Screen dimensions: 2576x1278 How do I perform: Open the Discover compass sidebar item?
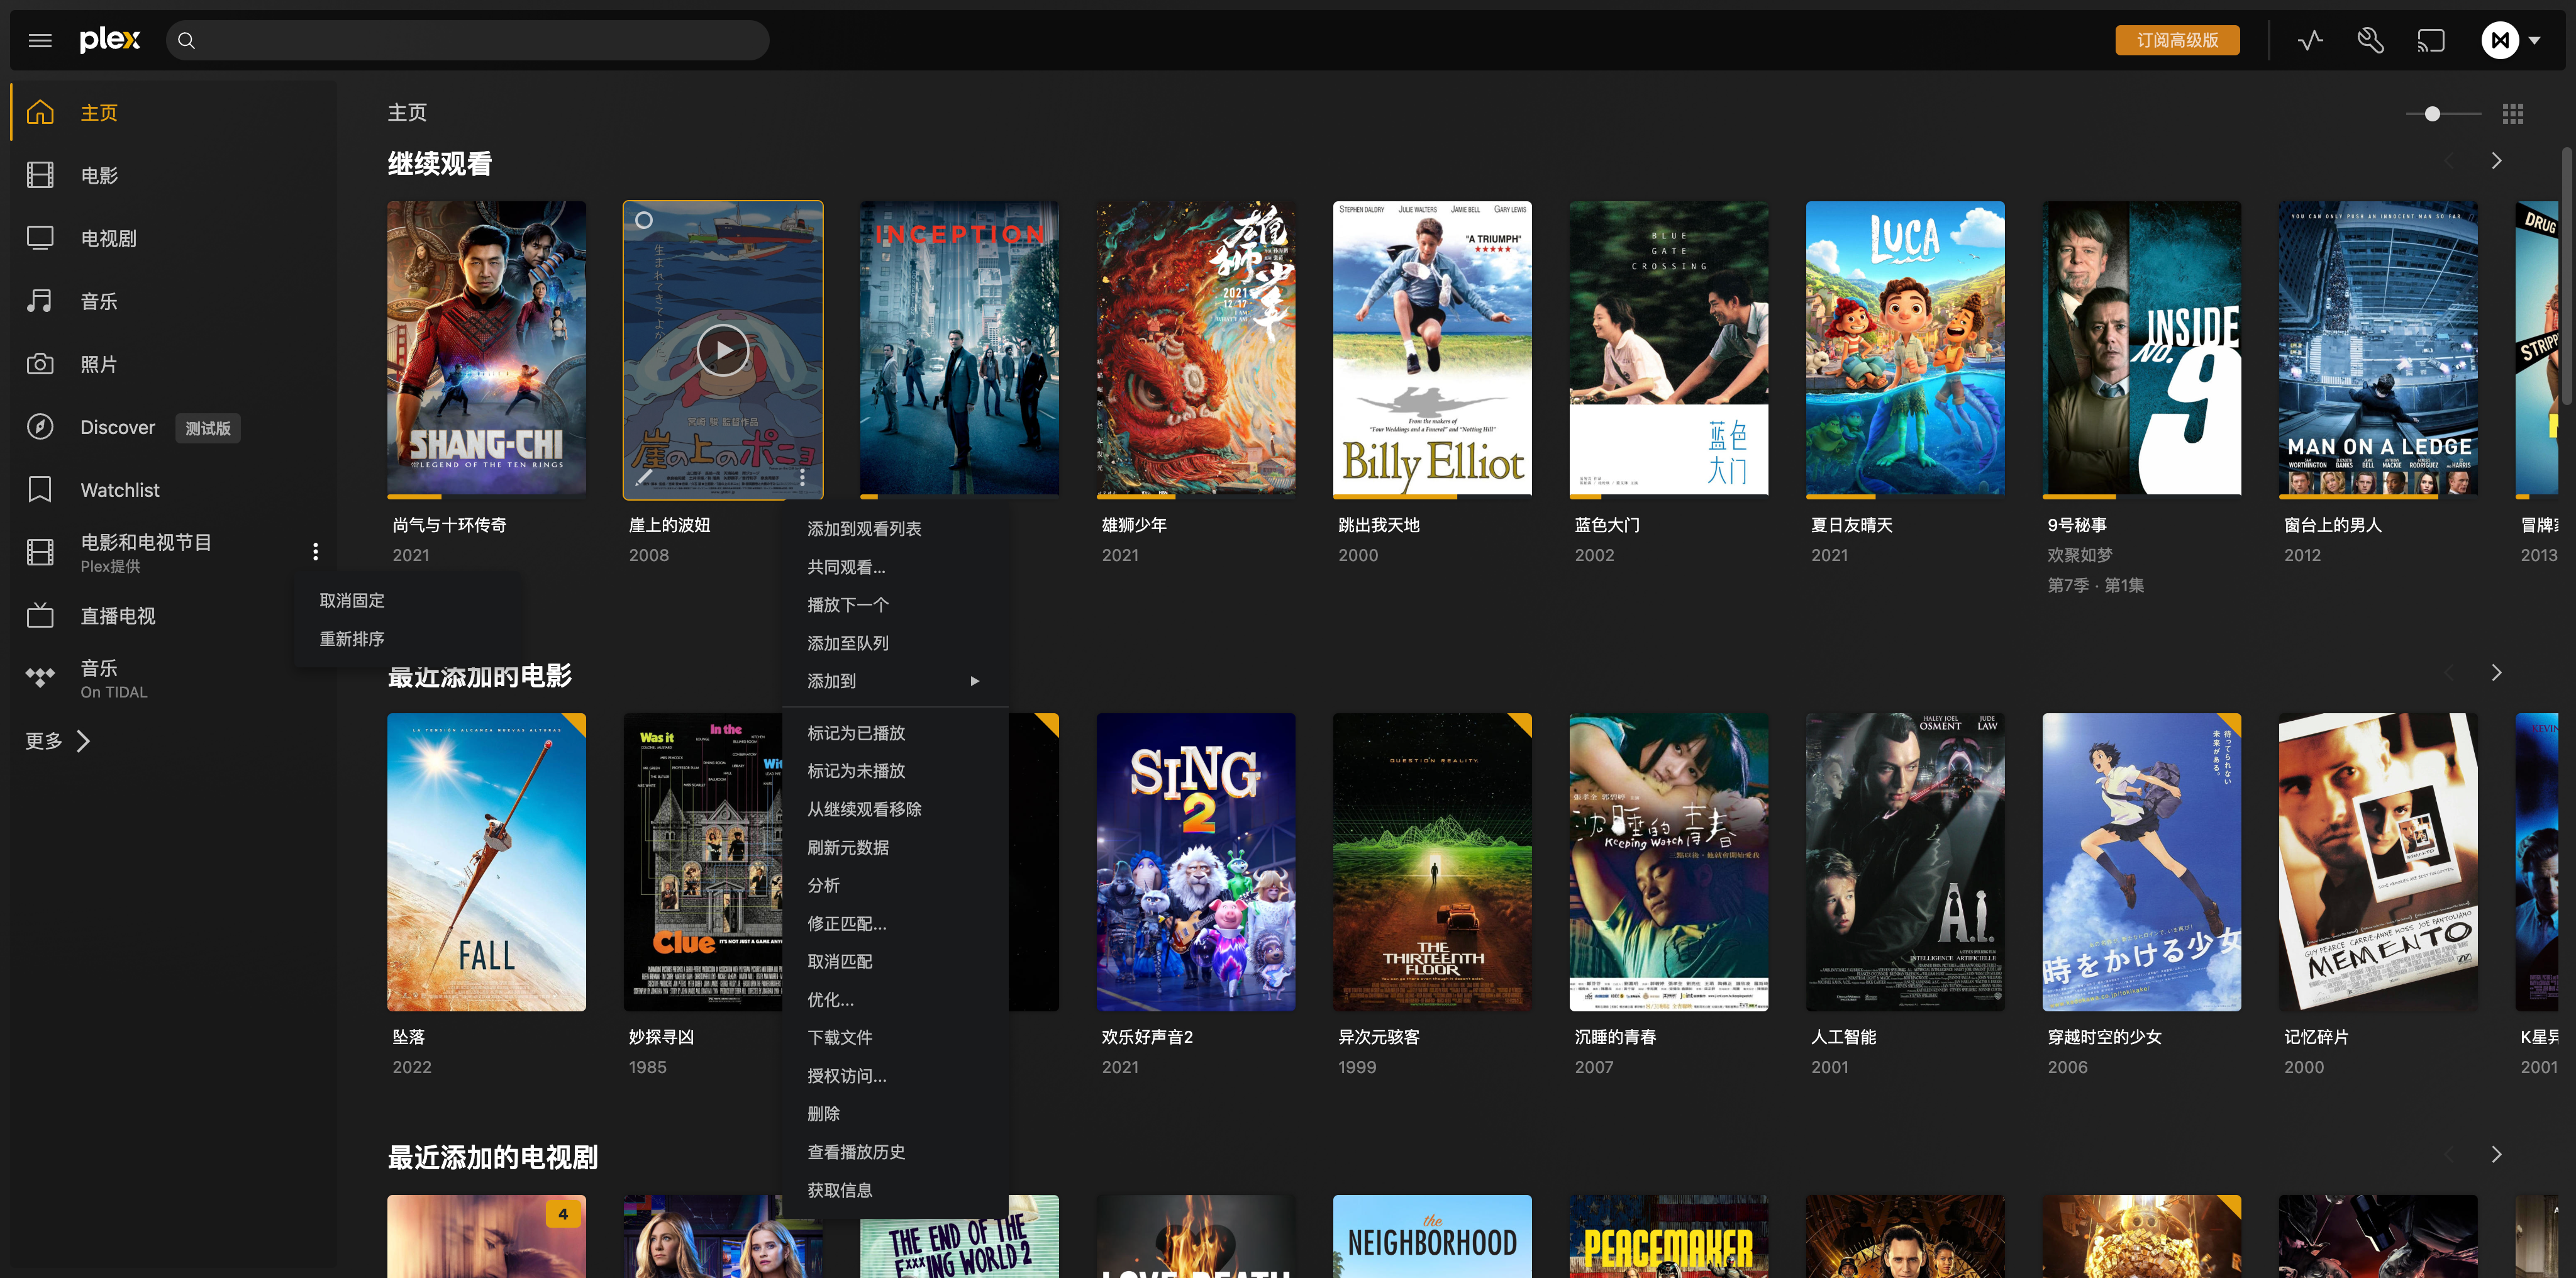(118, 427)
